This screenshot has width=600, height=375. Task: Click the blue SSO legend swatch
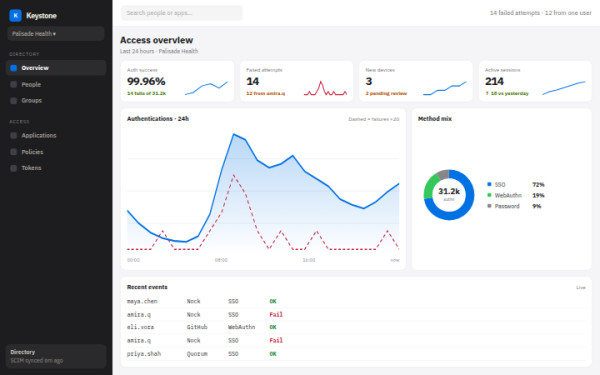point(489,184)
